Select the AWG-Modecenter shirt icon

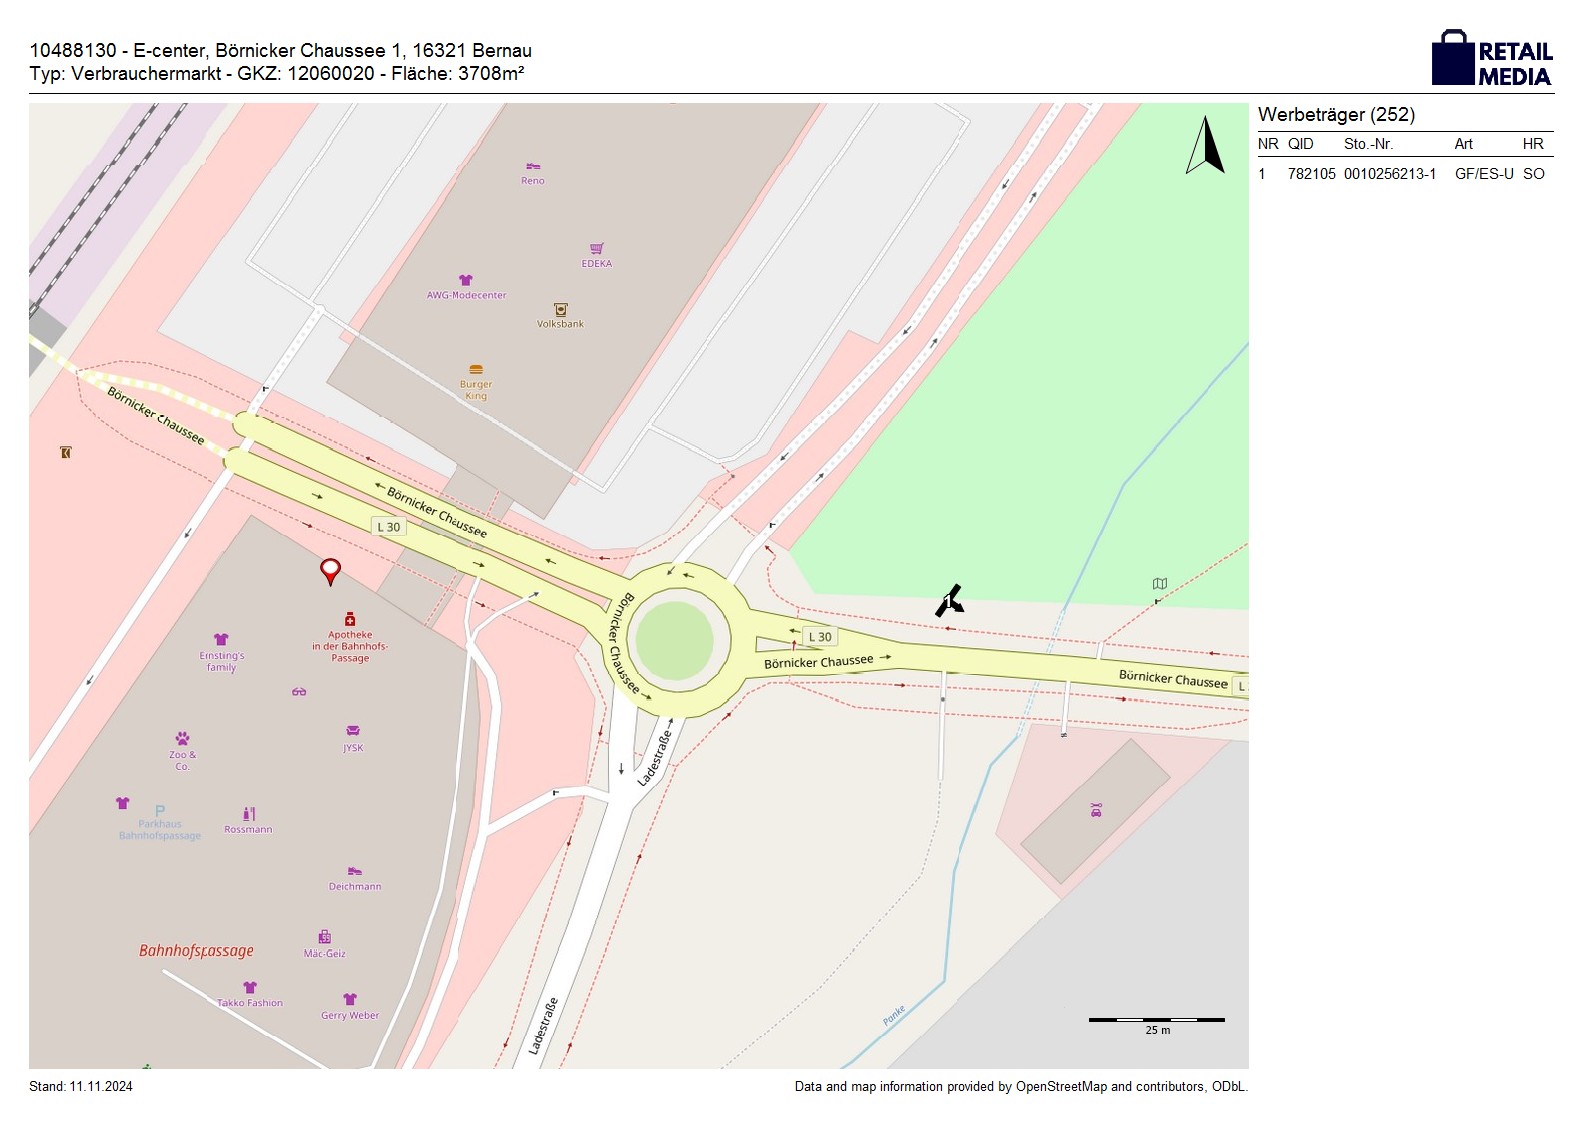(465, 280)
